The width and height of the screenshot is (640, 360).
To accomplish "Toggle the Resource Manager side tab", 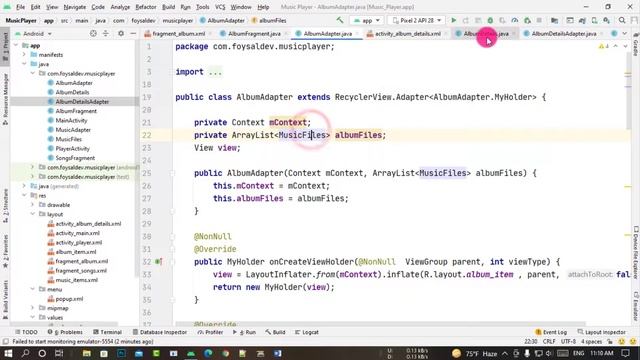I will [5, 99].
